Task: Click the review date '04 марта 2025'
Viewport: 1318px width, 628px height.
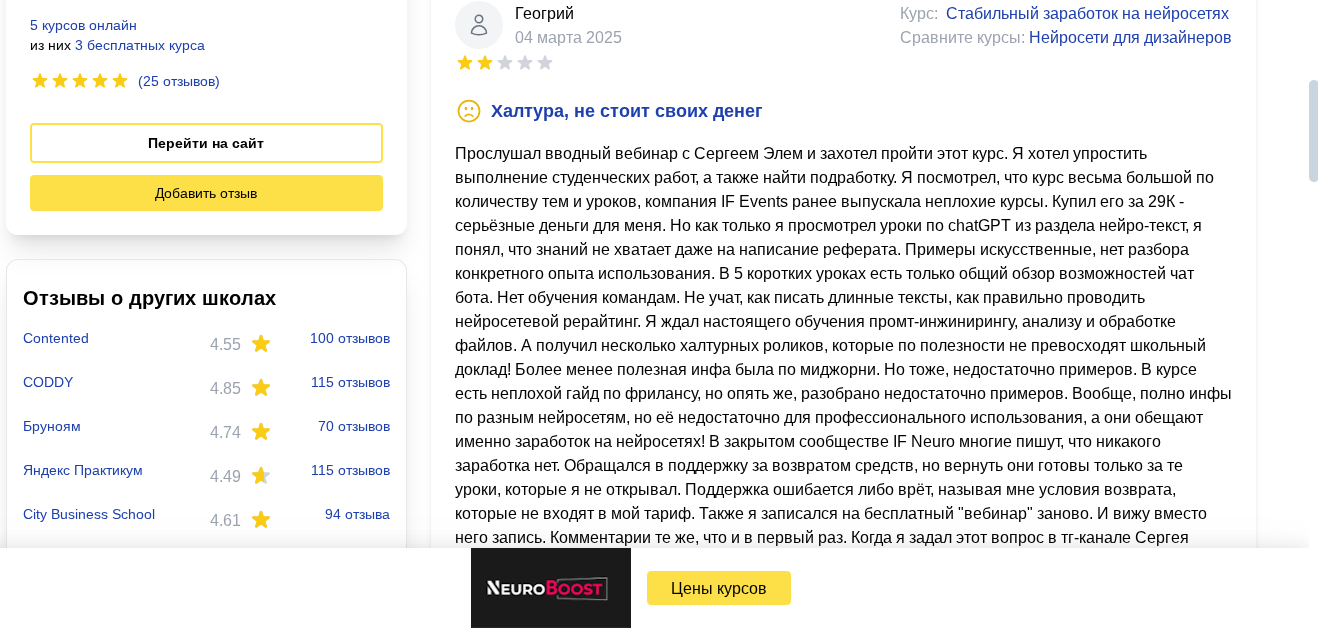Action: click(x=568, y=37)
